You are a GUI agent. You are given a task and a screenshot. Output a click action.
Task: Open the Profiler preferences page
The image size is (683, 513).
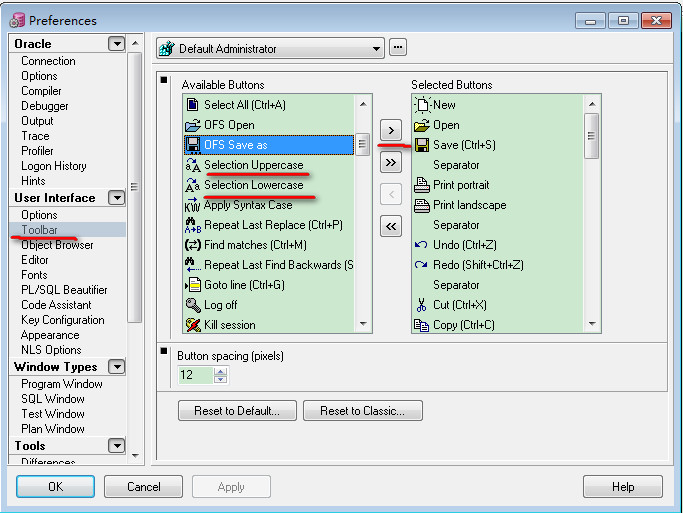[x=37, y=151]
